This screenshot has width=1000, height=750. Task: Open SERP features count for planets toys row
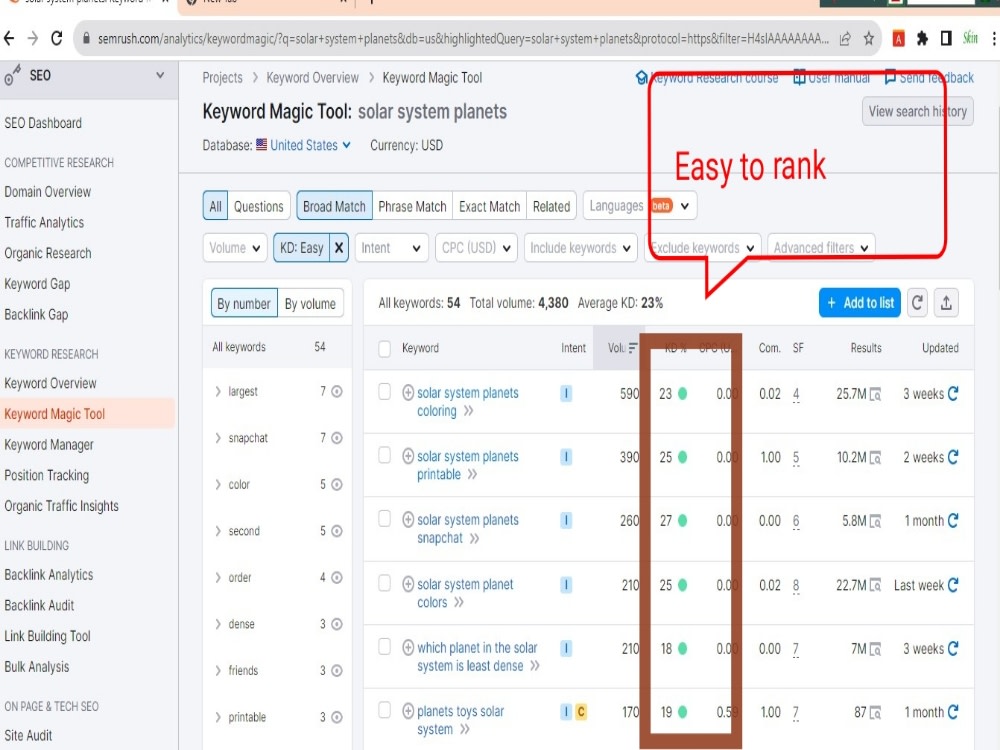point(795,713)
